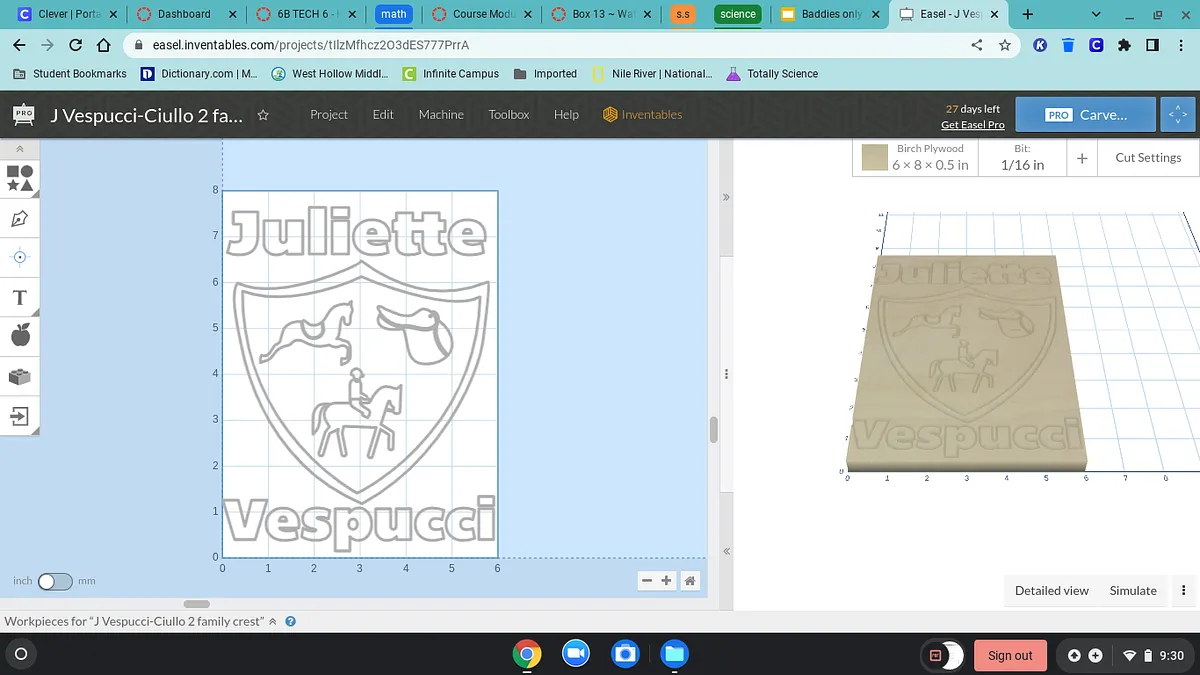Open the Shapes tool in left toolbar
The image size is (1200, 675).
pos(20,178)
